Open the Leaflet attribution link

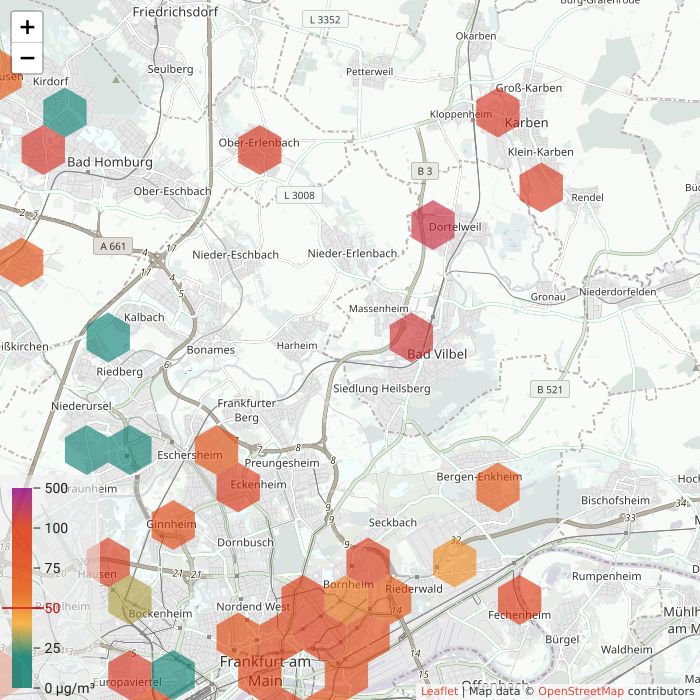(439, 691)
